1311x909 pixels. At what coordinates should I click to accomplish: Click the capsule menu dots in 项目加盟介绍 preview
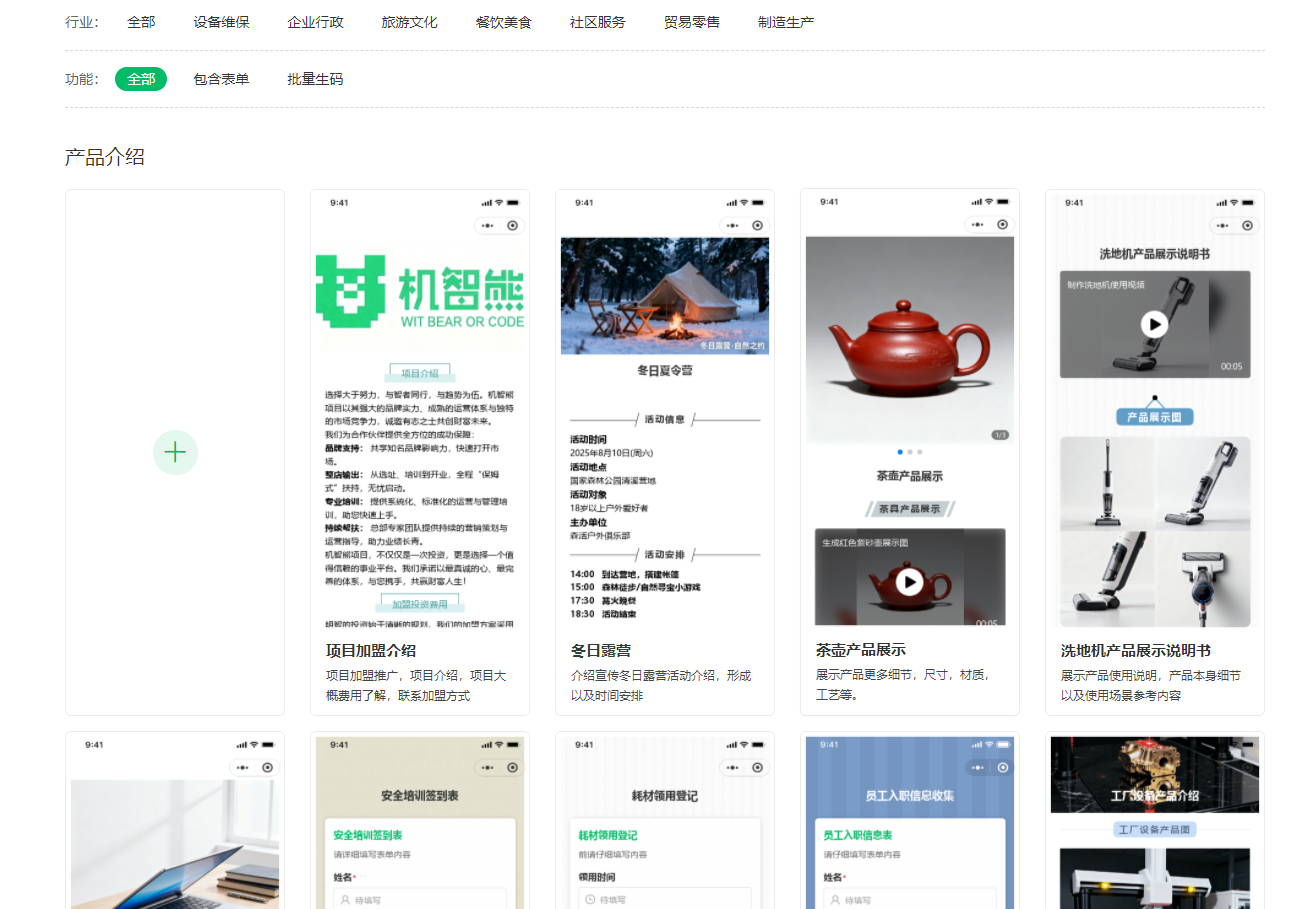pos(488,226)
